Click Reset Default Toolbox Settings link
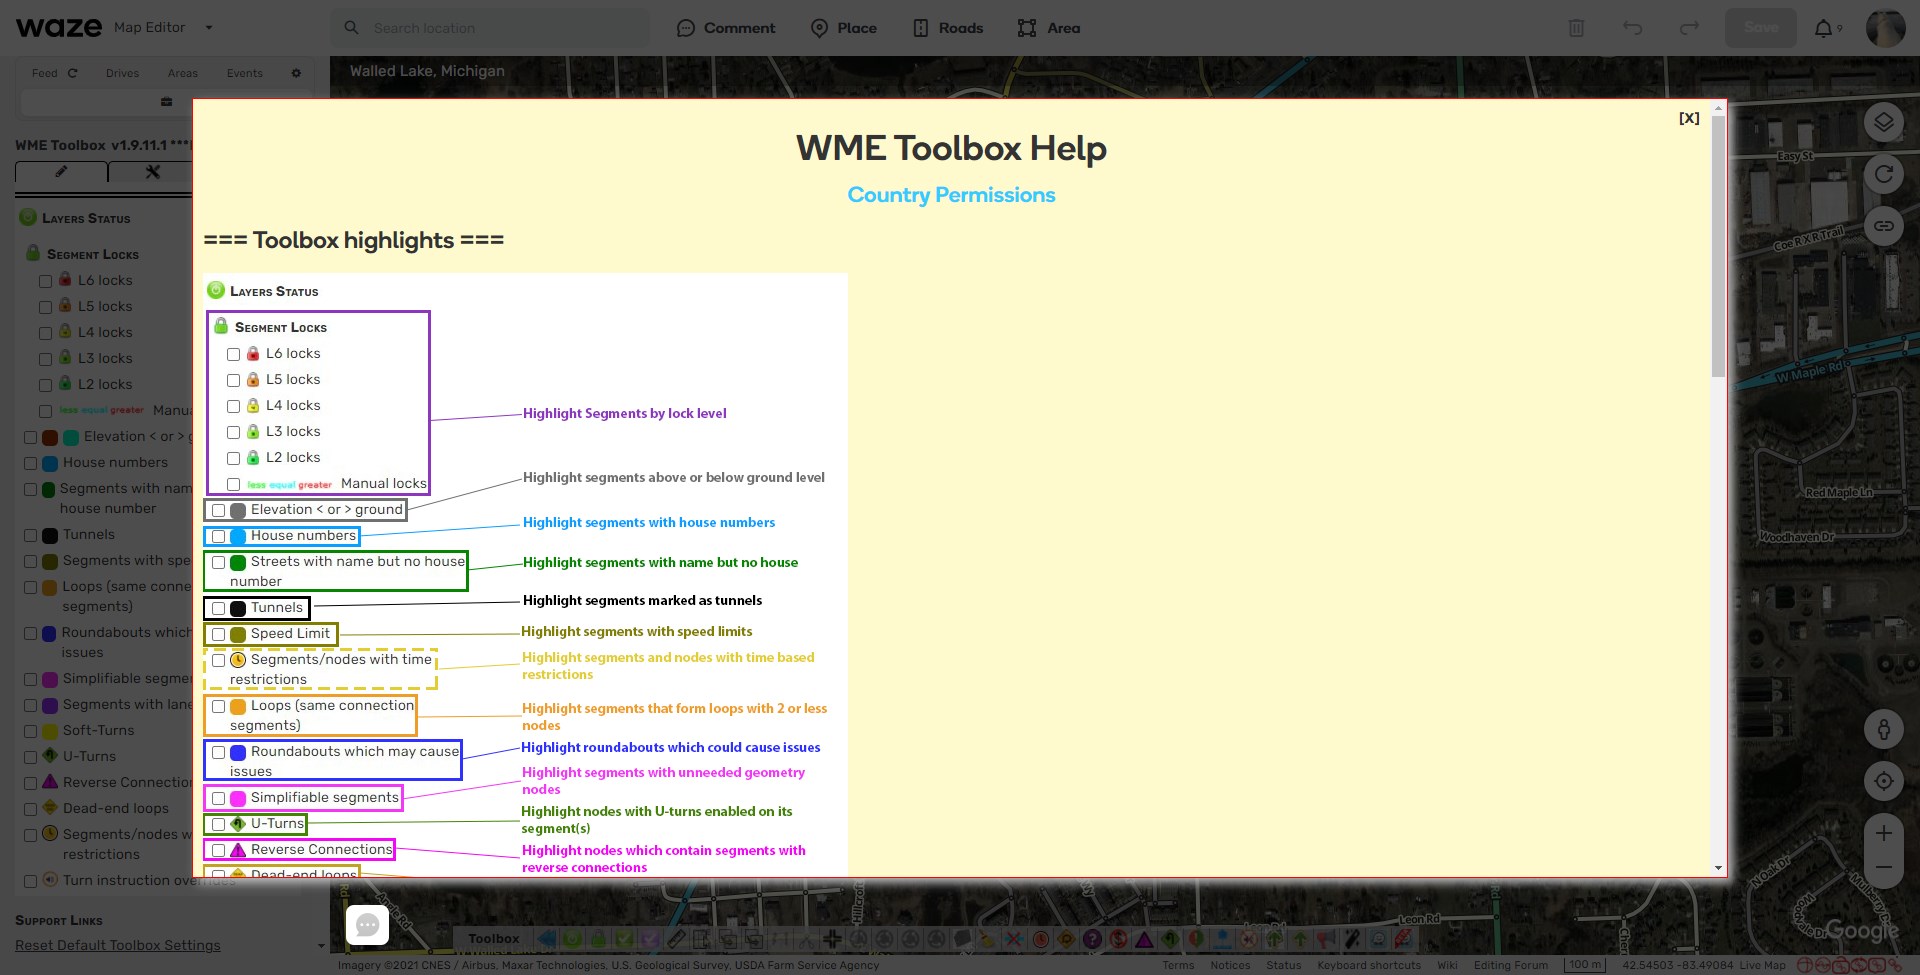This screenshot has width=1920, height=975. click(118, 946)
